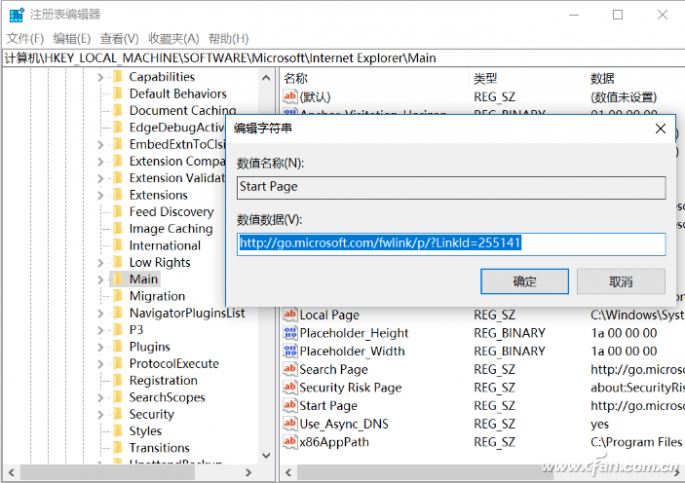
Task: Click the Local Page string value icon
Action: coord(290,314)
